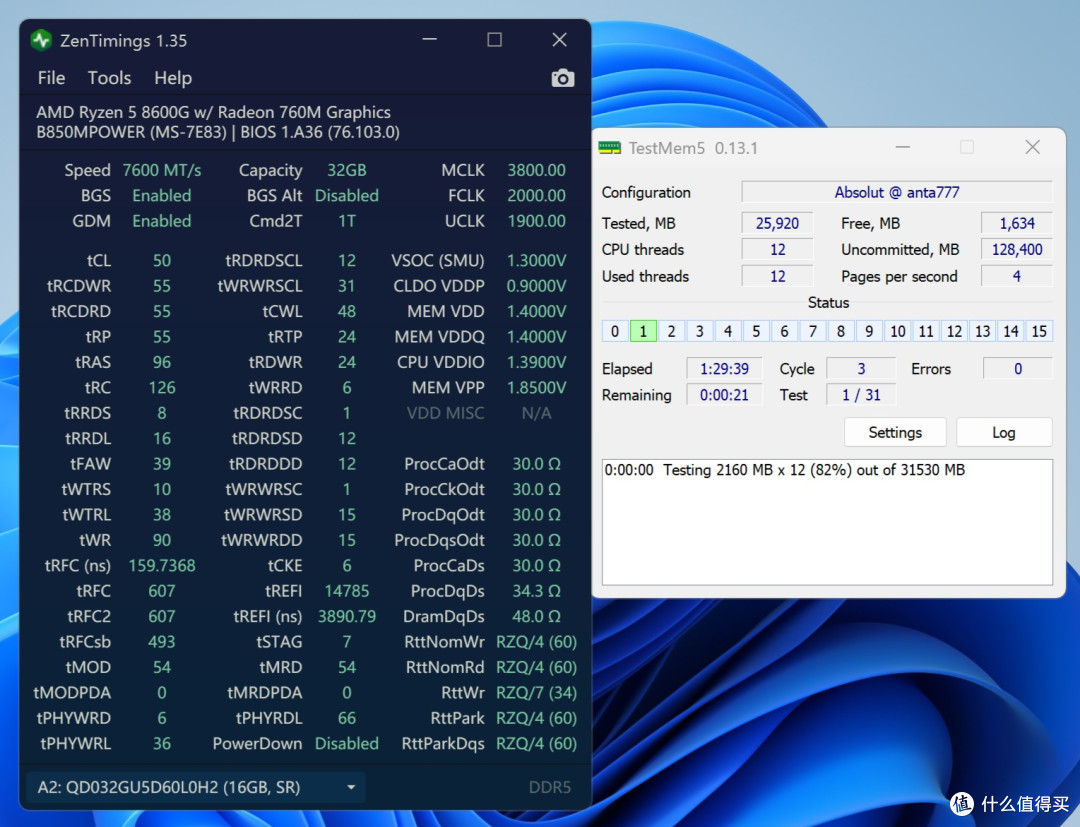This screenshot has width=1080, height=827.
Task: Click the ZenTimings app logo icon
Action: pos(41,41)
